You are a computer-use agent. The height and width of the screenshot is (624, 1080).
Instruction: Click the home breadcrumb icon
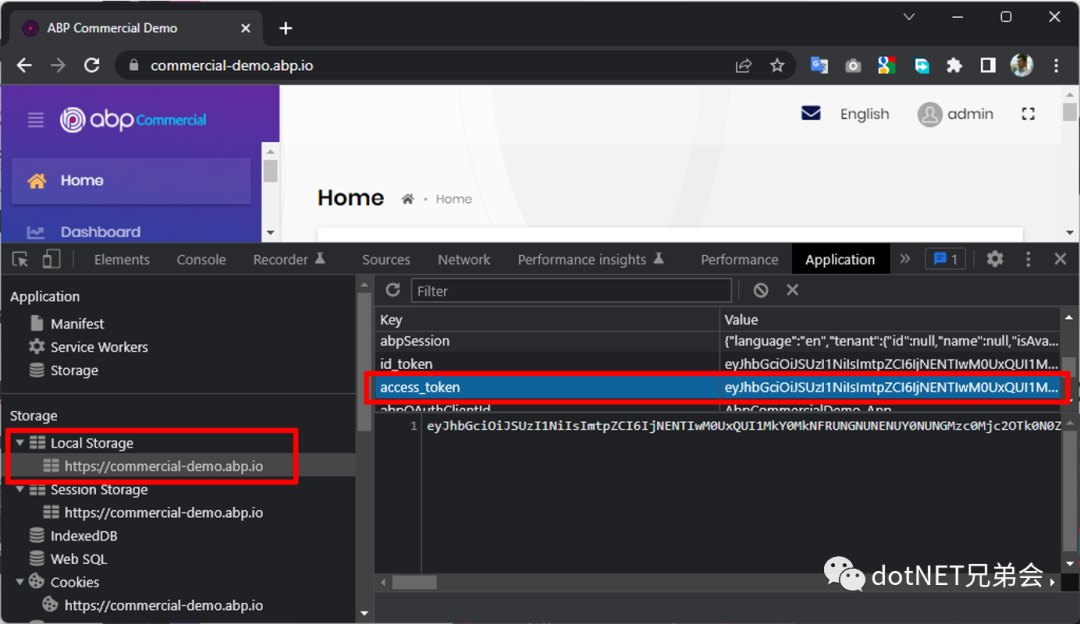point(408,199)
